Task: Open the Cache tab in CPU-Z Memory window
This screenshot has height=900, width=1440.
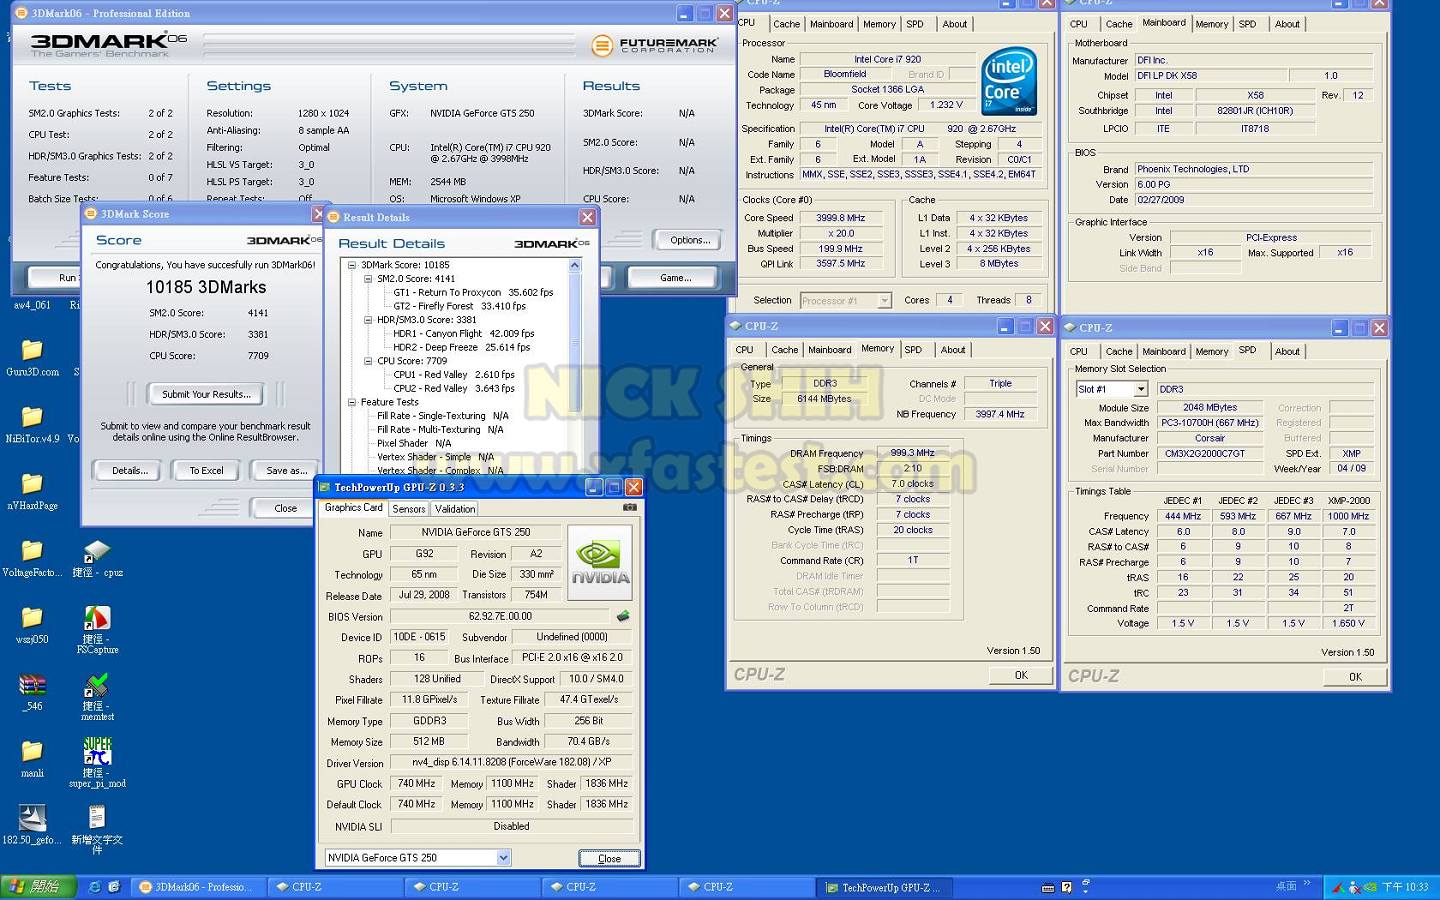Action: [785, 350]
